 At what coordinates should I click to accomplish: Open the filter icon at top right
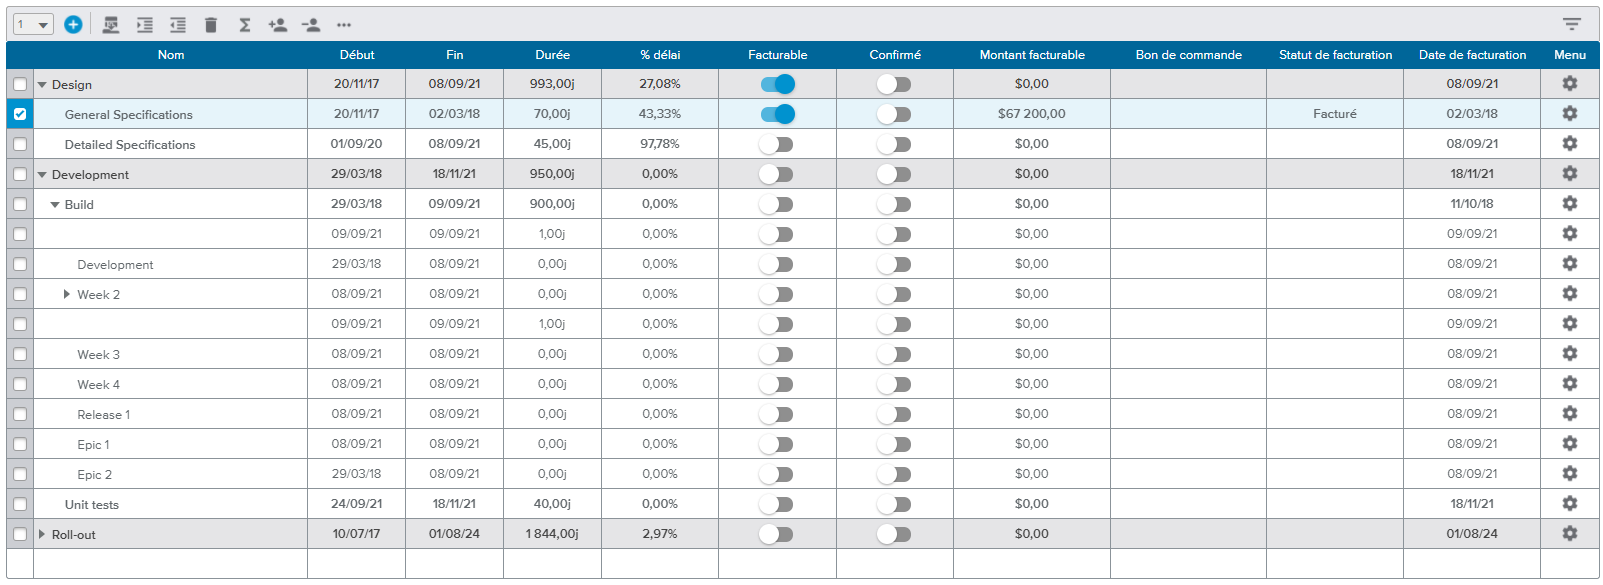[1572, 24]
